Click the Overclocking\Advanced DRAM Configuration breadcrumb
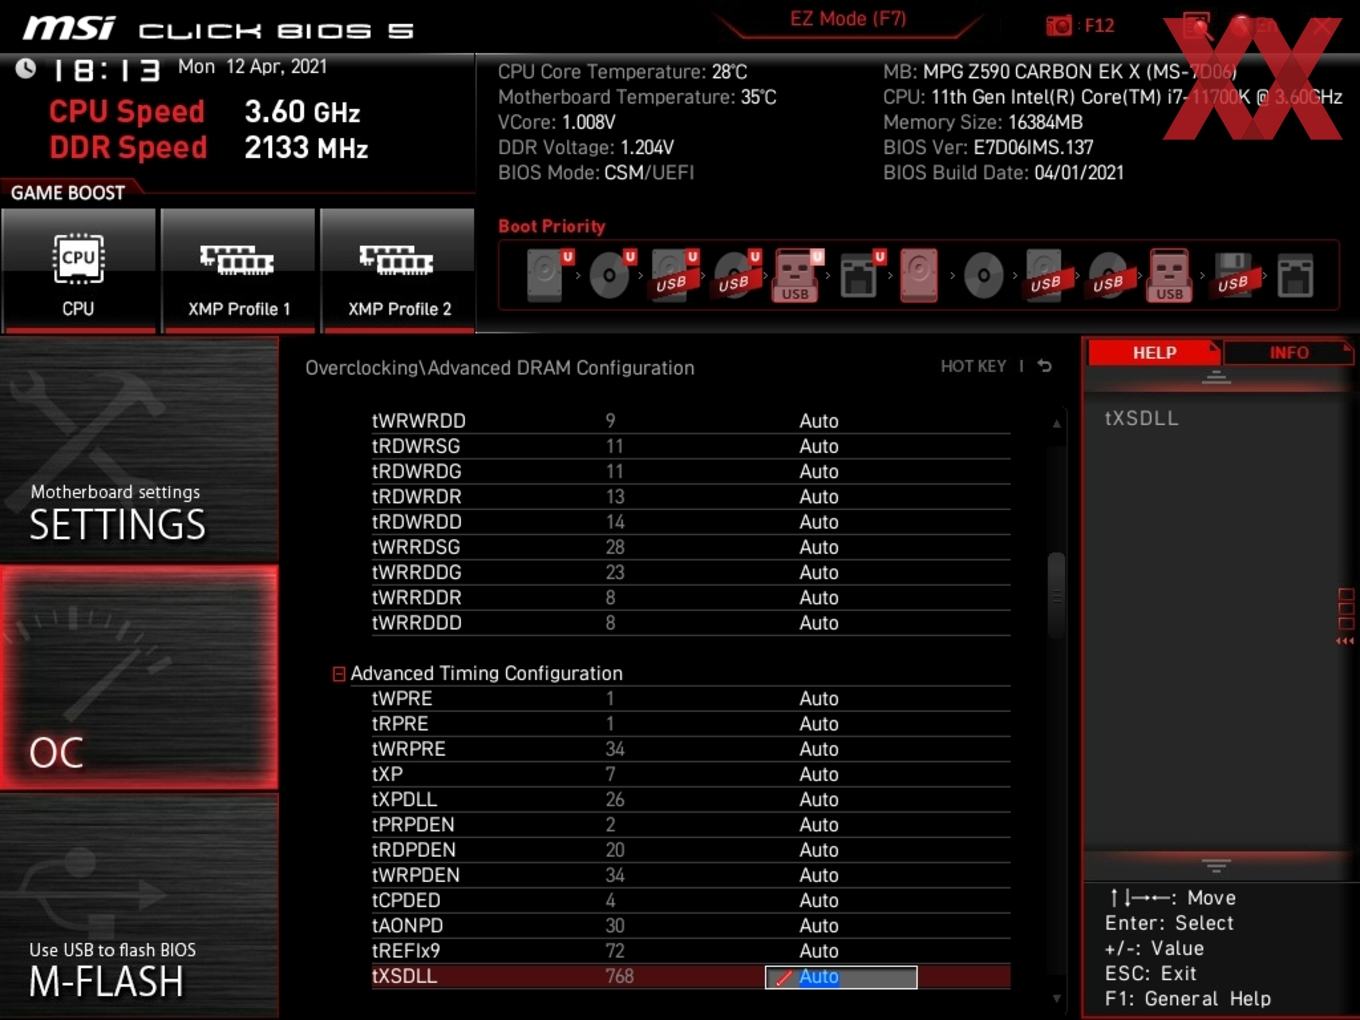 pyautogui.click(x=499, y=368)
